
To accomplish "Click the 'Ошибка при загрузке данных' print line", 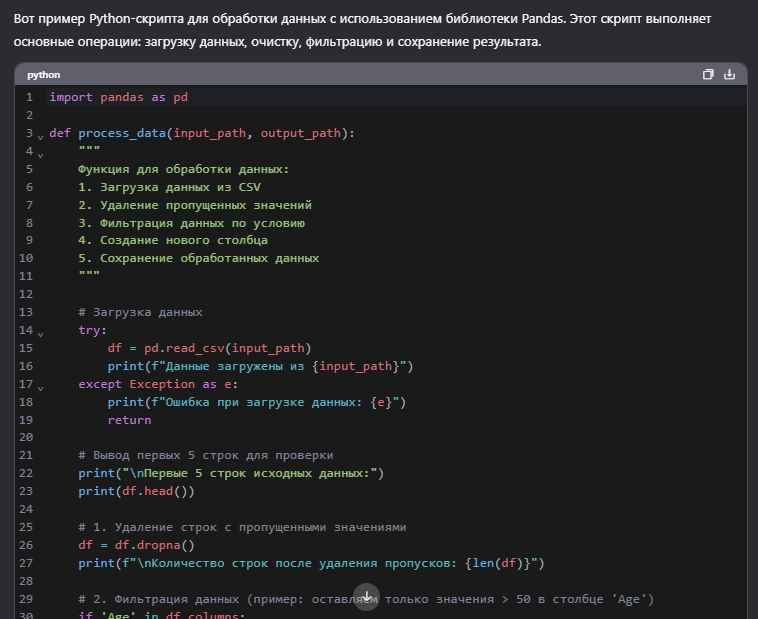I will point(257,402).
